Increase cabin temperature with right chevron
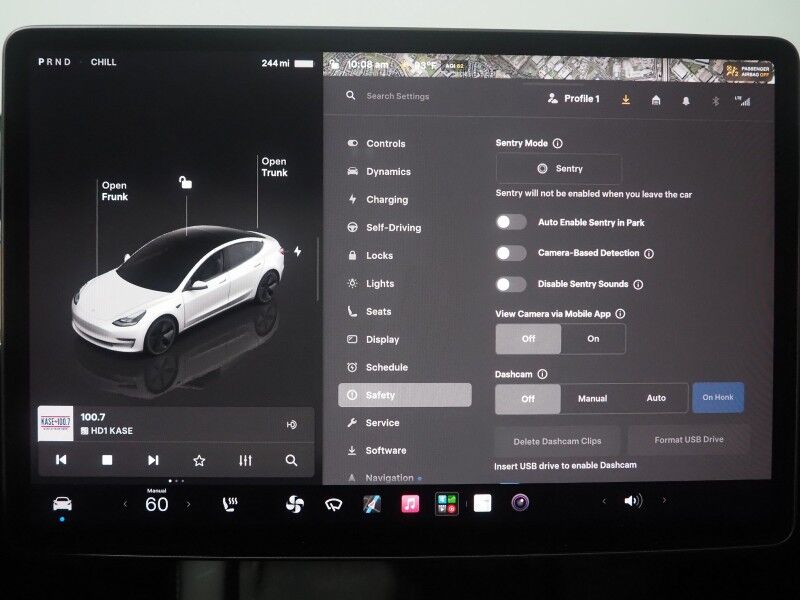 click(188, 504)
